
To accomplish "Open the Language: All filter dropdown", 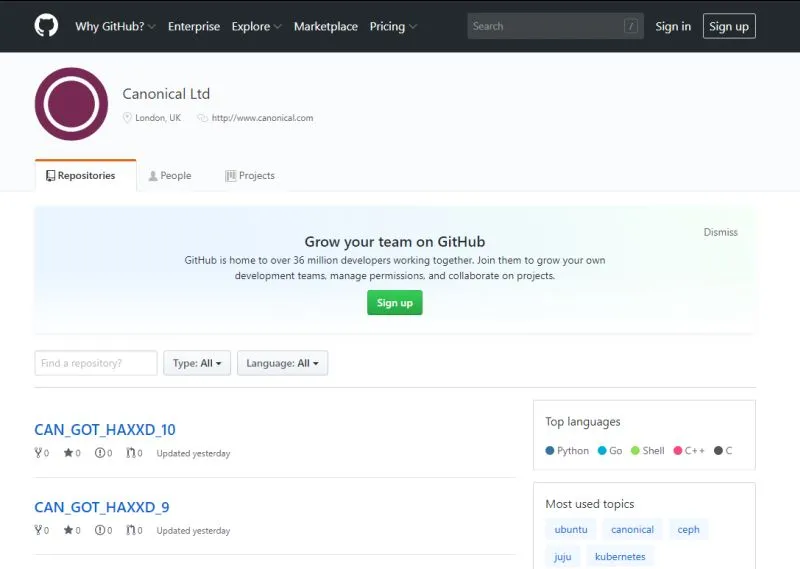I will point(282,363).
